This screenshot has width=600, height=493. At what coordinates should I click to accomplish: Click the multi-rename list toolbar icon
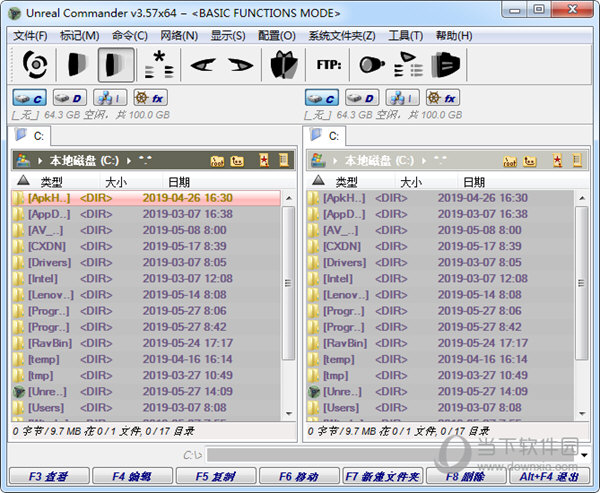[x=408, y=64]
